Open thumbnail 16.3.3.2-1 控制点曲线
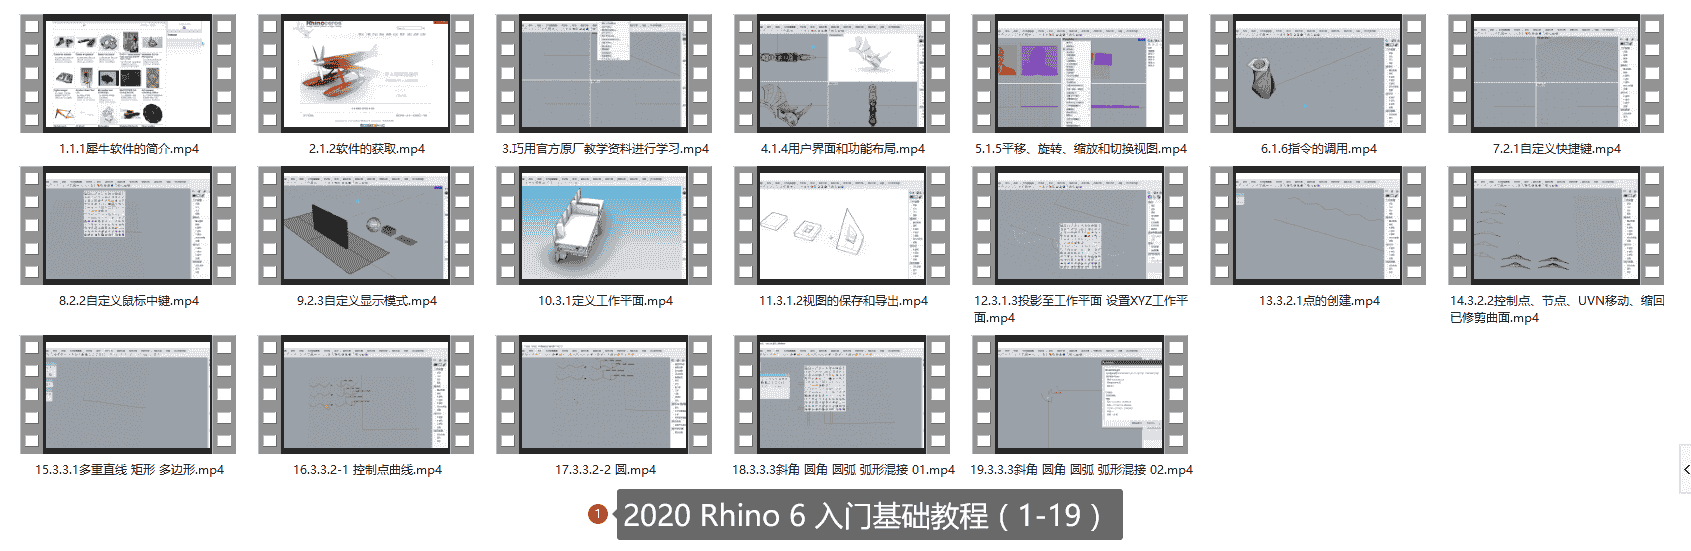The image size is (1691, 551). [x=366, y=395]
